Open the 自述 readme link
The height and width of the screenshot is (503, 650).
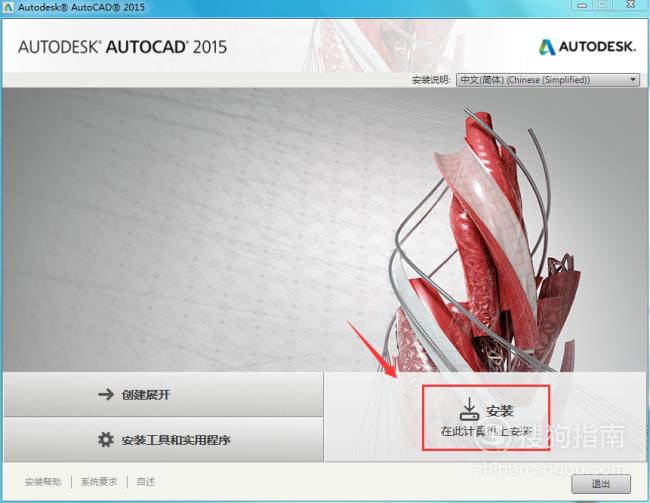[x=146, y=482]
